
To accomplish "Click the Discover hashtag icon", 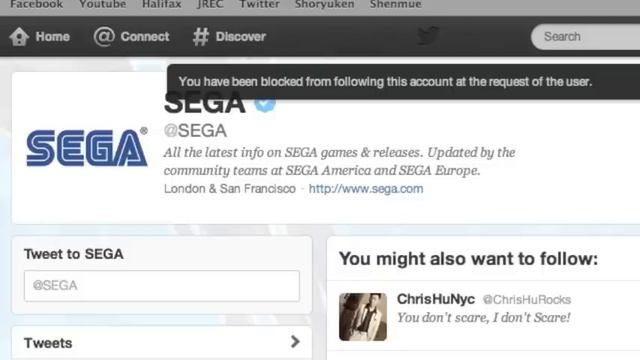I will [200, 37].
